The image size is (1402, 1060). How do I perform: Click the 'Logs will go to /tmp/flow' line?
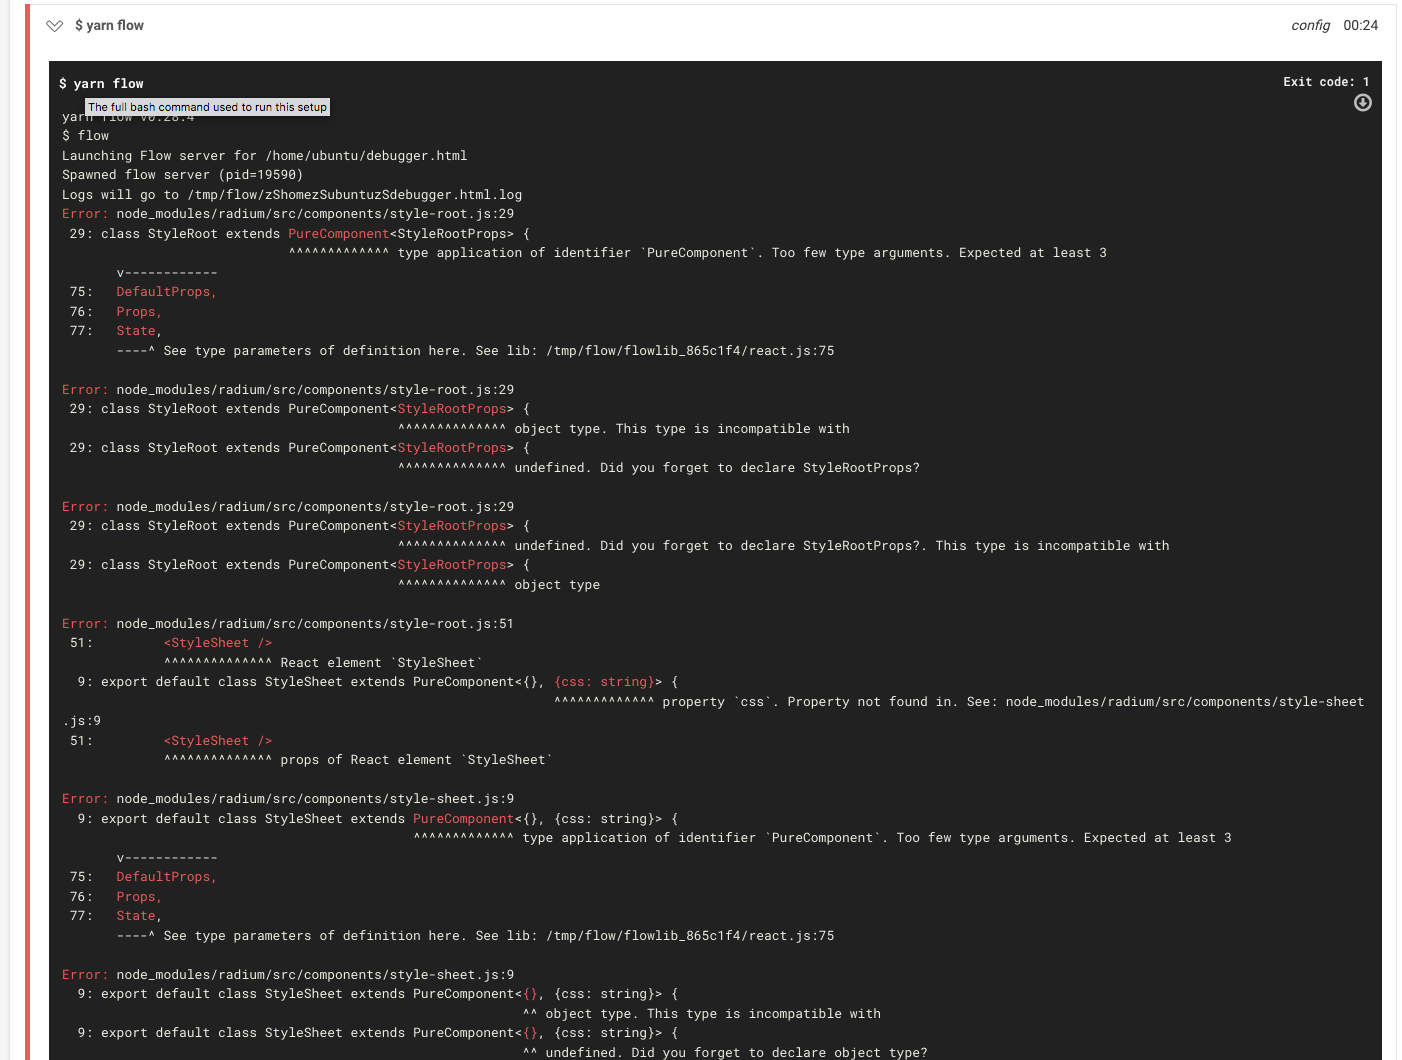292,195
